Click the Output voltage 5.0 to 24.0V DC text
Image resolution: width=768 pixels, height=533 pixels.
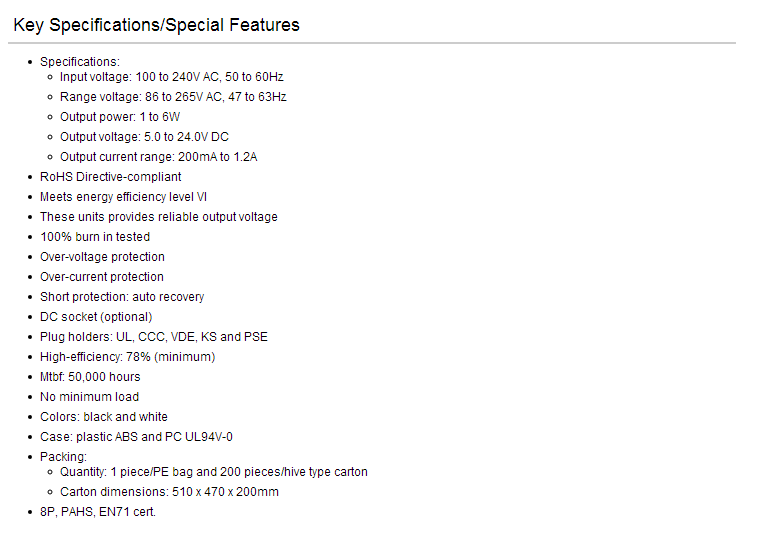144,137
